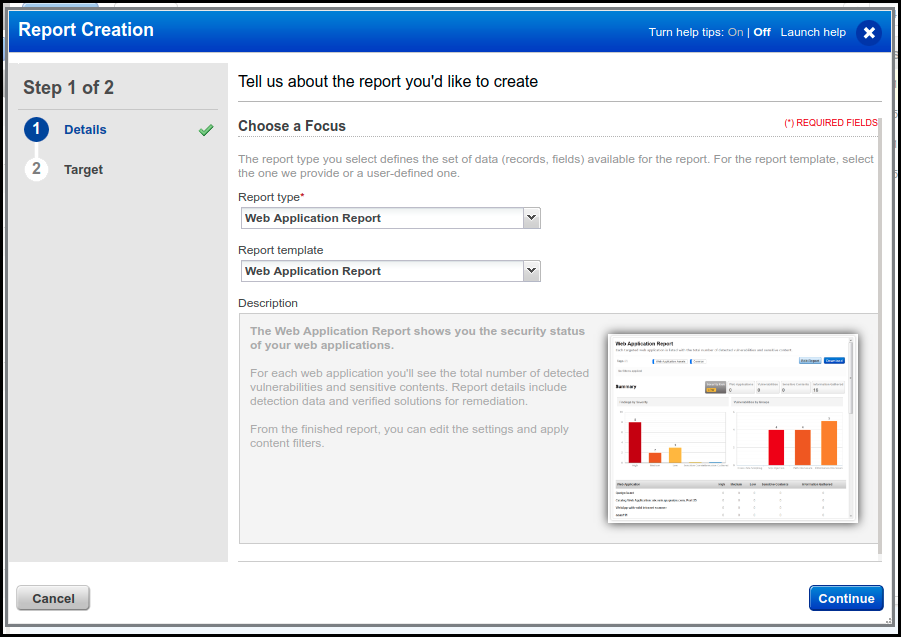
Task: Expand the Web Application Report type list
Action: (531, 218)
